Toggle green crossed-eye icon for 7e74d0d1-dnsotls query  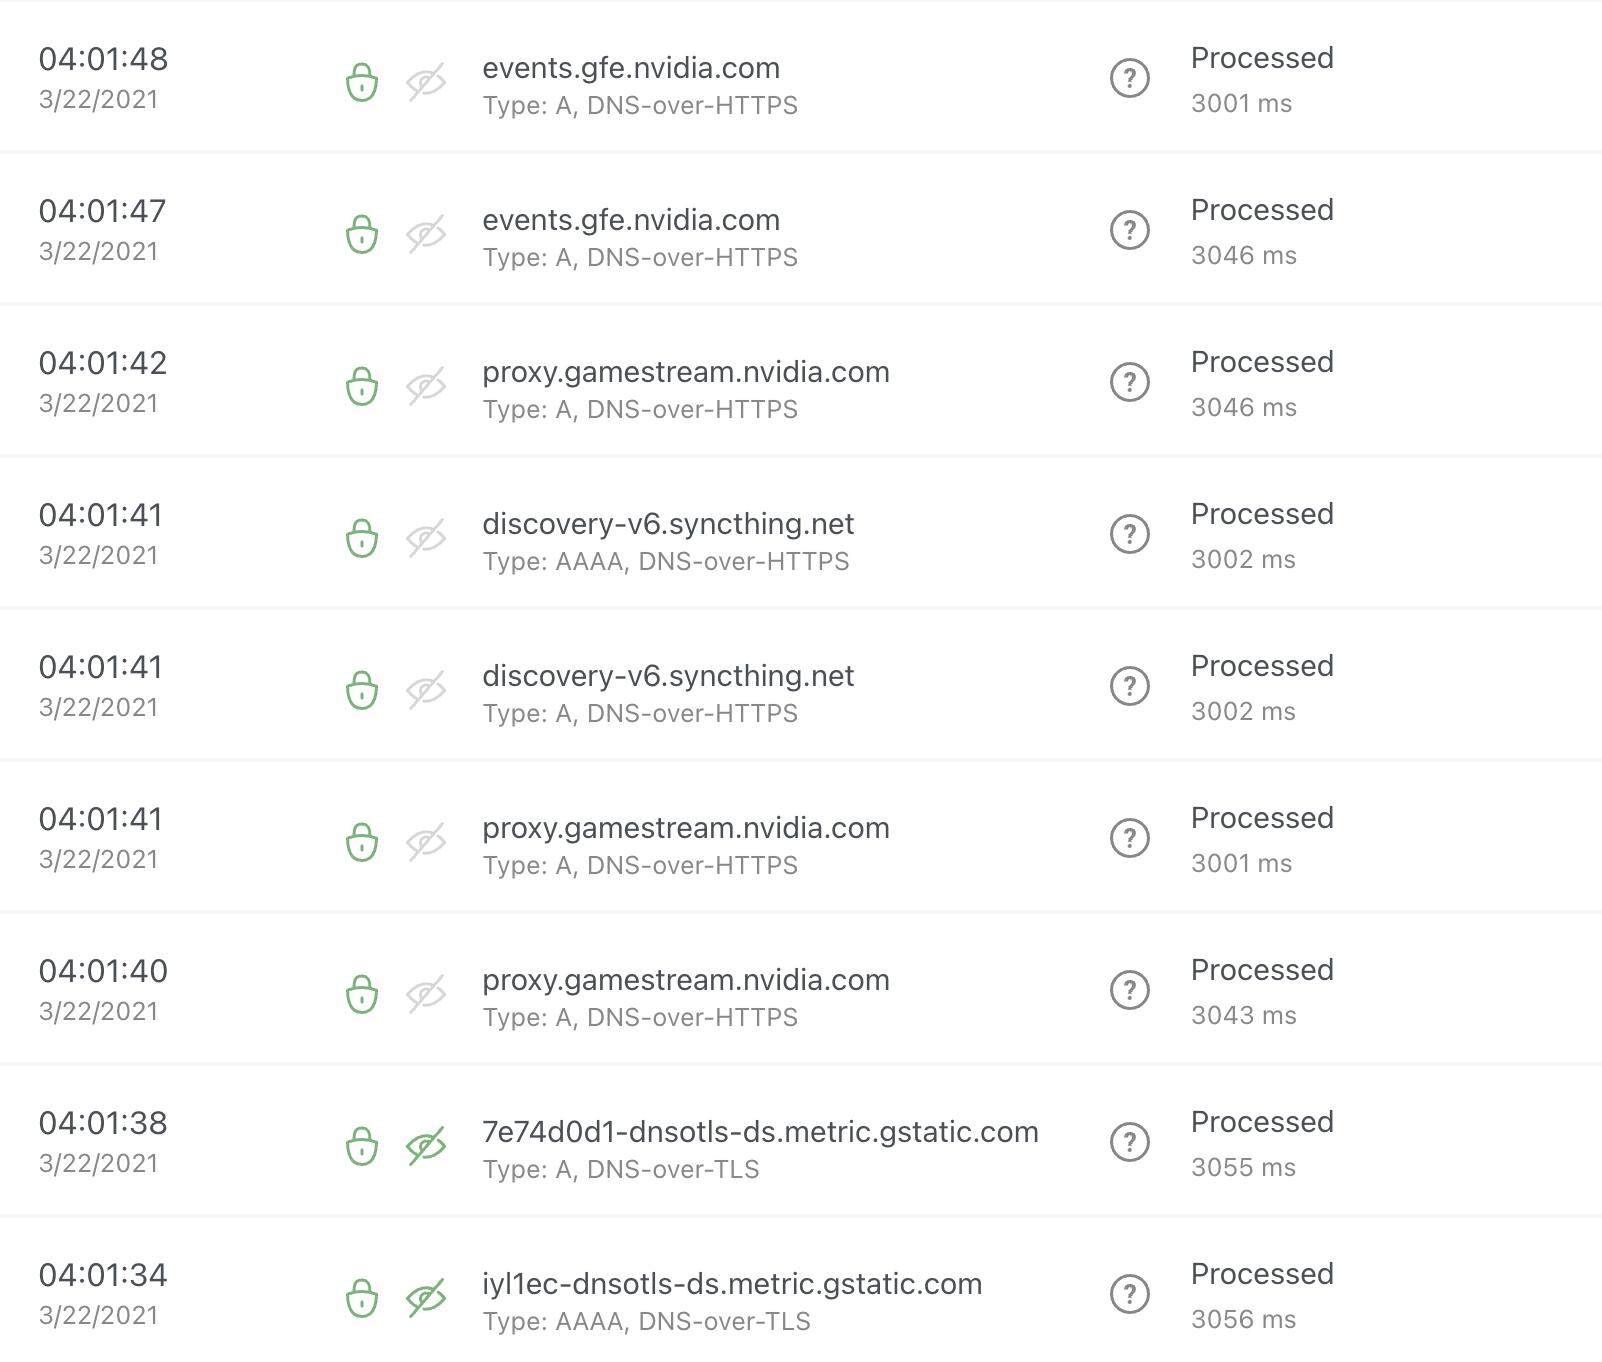click(x=426, y=1146)
